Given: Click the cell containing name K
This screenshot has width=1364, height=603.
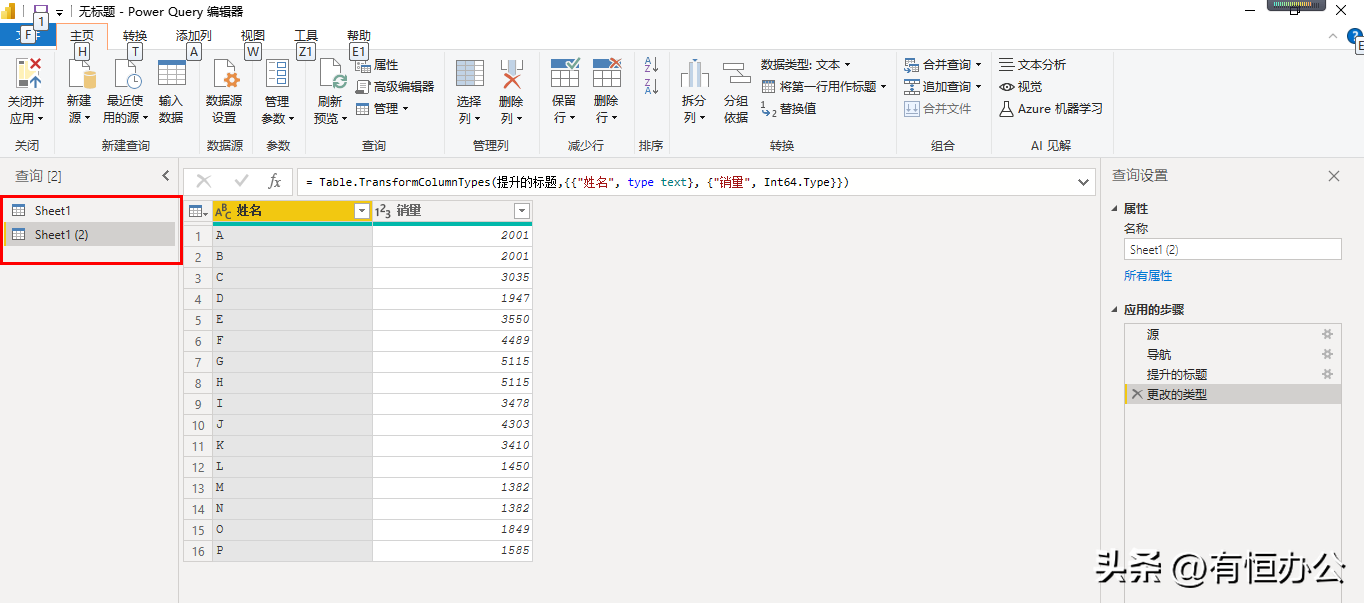Looking at the screenshot, I should pyautogui.click(x=292, y=446).
